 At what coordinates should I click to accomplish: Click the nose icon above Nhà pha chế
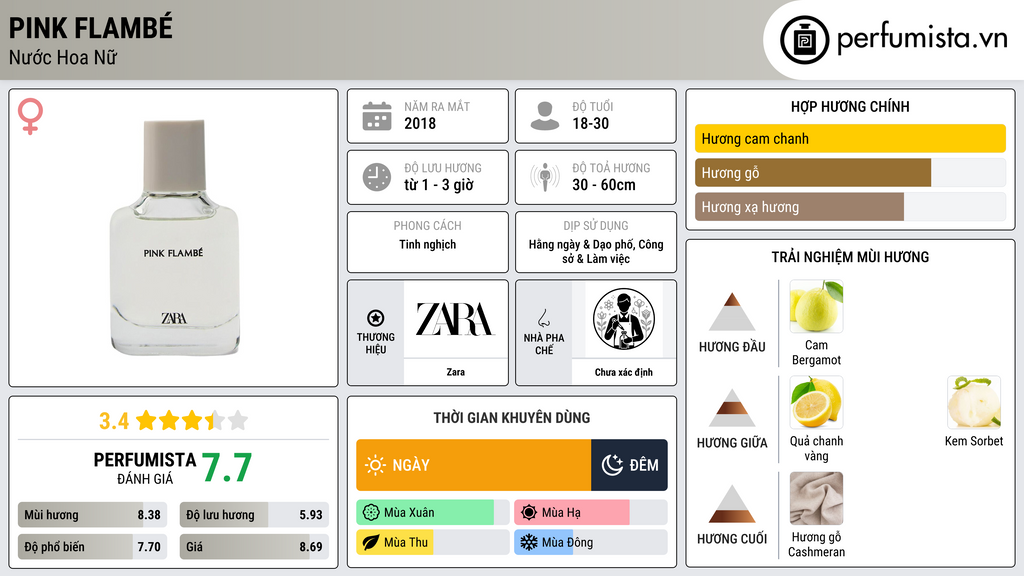click(x=543, y=318)
